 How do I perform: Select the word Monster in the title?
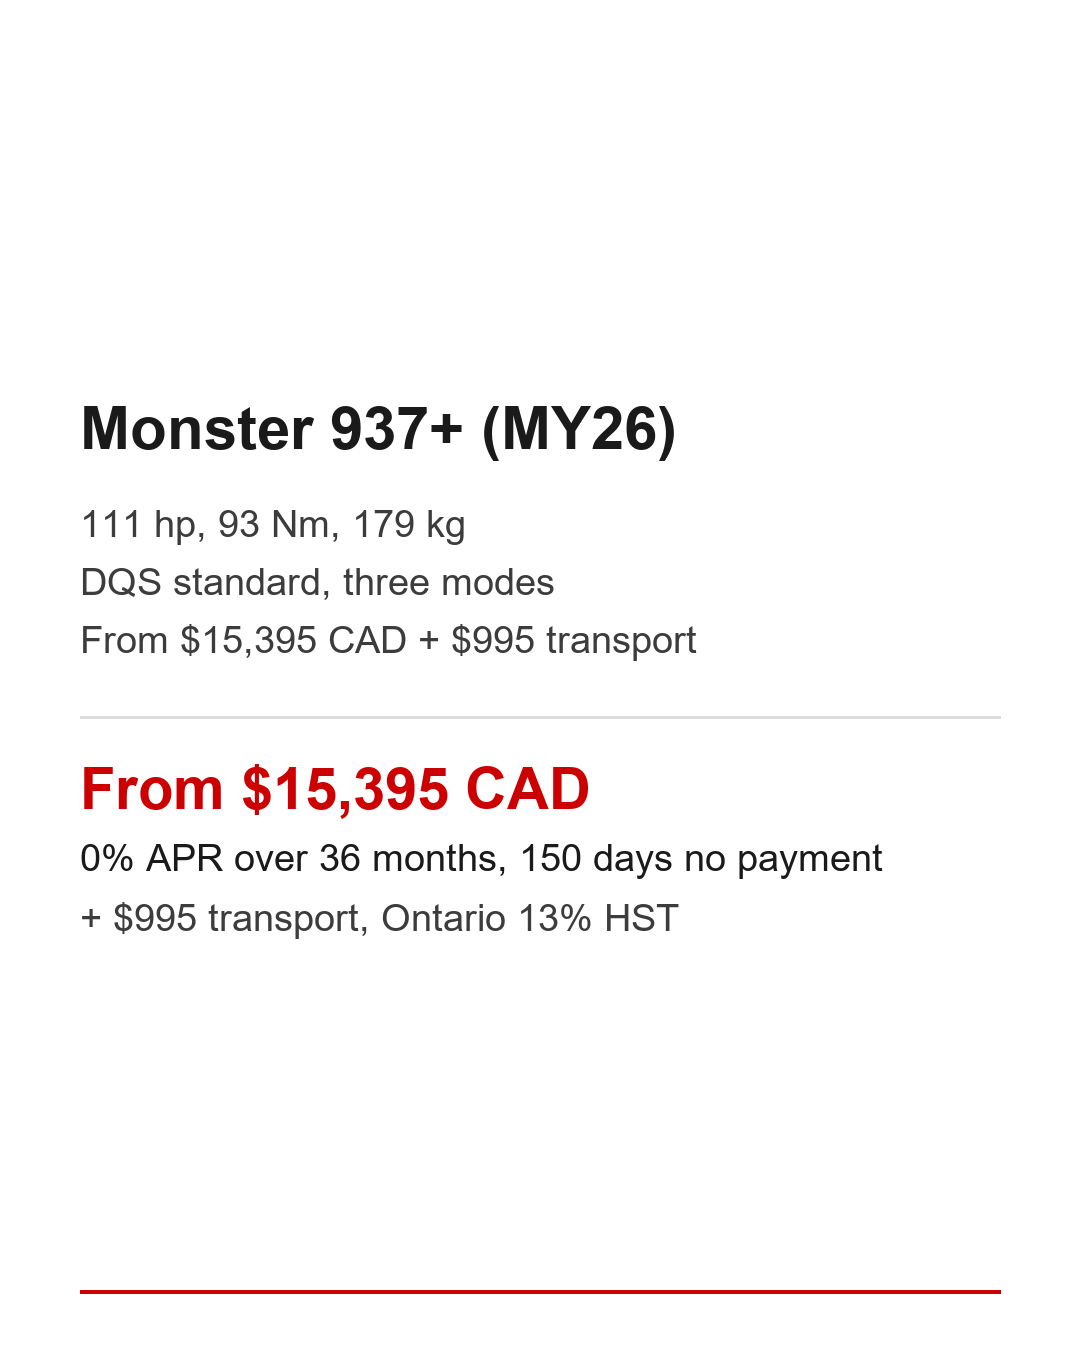[197, 429]
